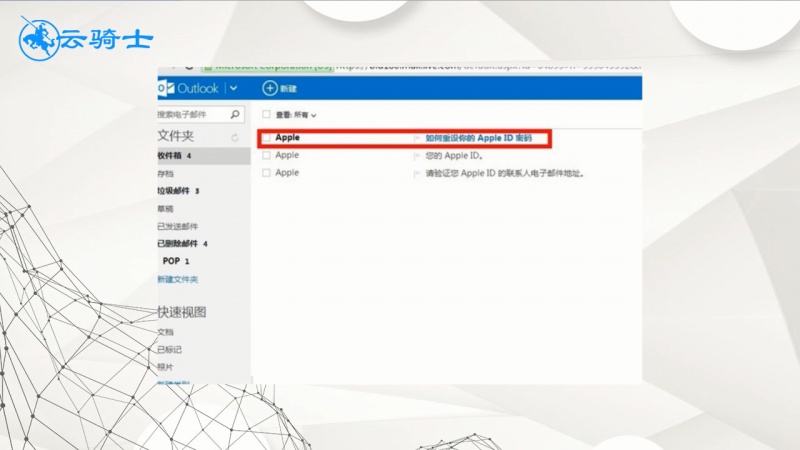Flag the 如何重设你的 Apple ID 密码 email

(x=417, y=138)
